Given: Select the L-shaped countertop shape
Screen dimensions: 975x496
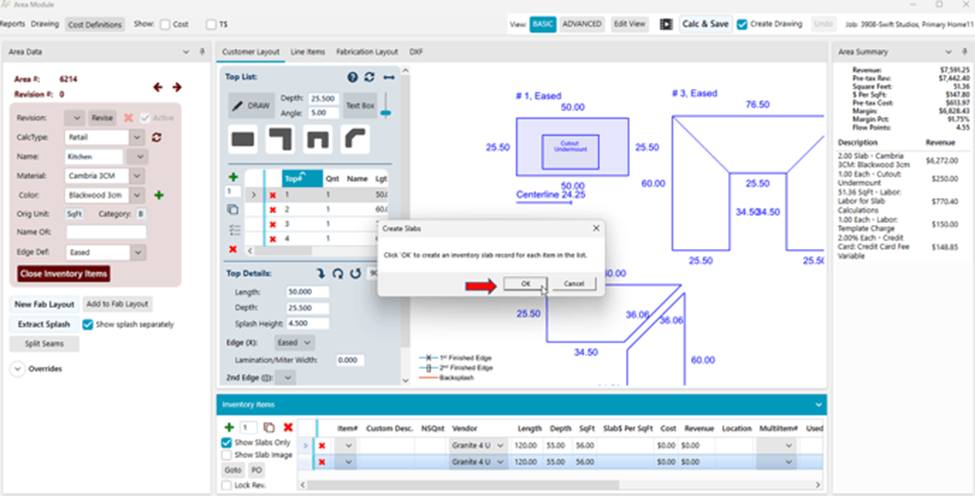Looking at the screenshot, I should pyautogui.click(x=280, y=139).
